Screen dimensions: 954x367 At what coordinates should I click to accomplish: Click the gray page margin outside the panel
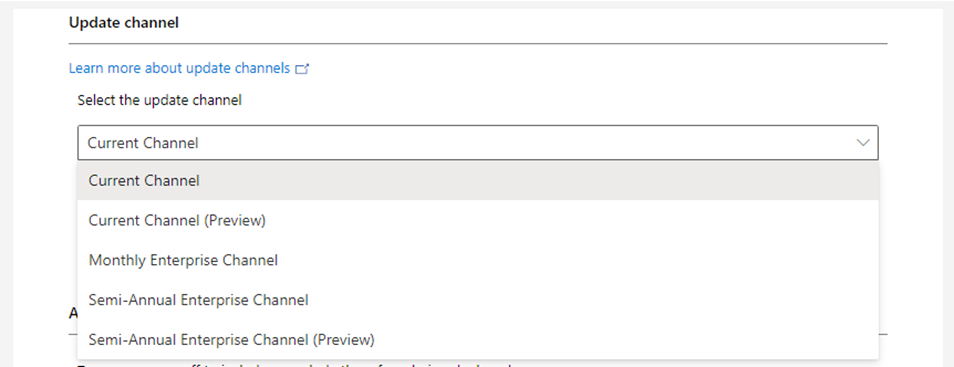(948, 183)
